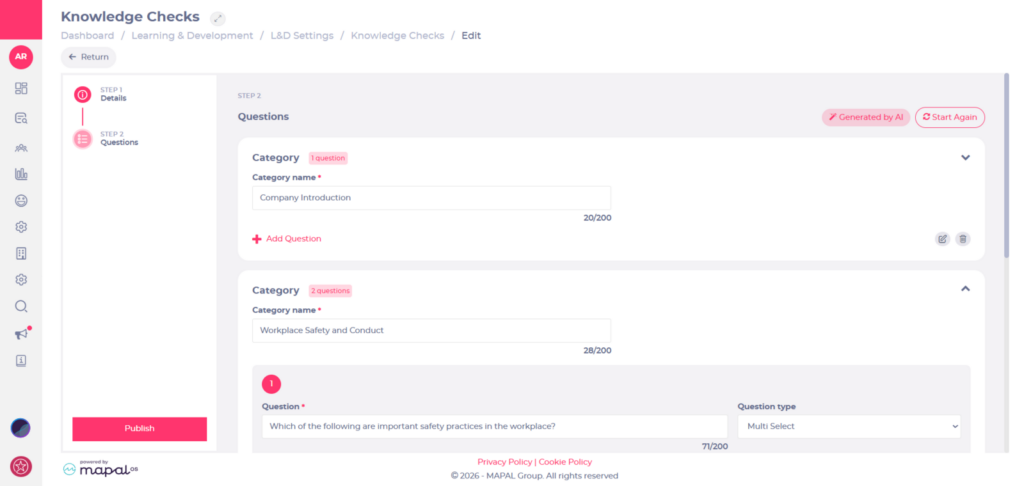Screen dimensions: 1024x486
Task: Open the AR user avatar
Action: coord(21,57)
